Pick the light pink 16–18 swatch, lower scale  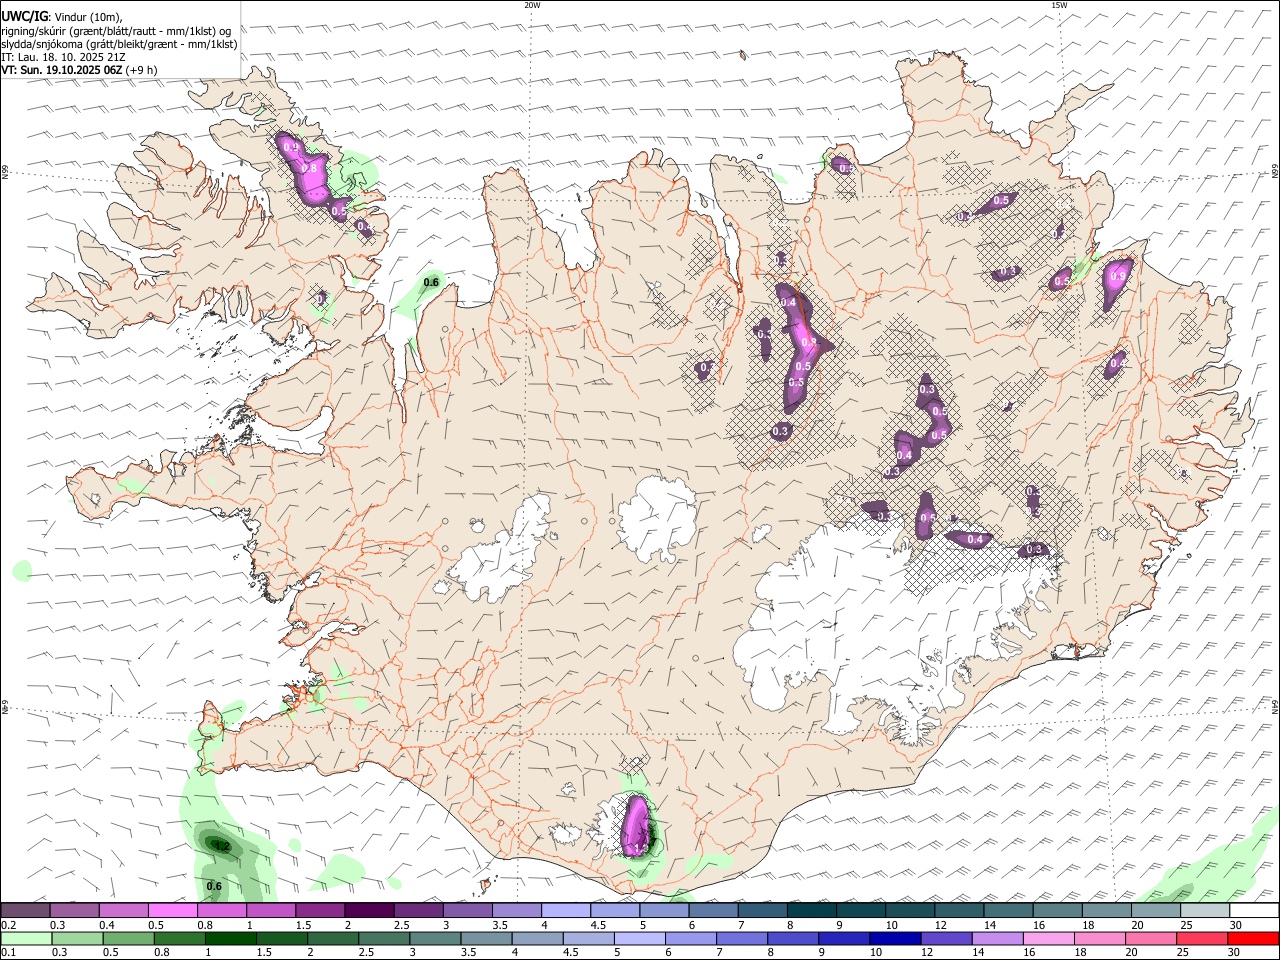[x=1048, y=938]
